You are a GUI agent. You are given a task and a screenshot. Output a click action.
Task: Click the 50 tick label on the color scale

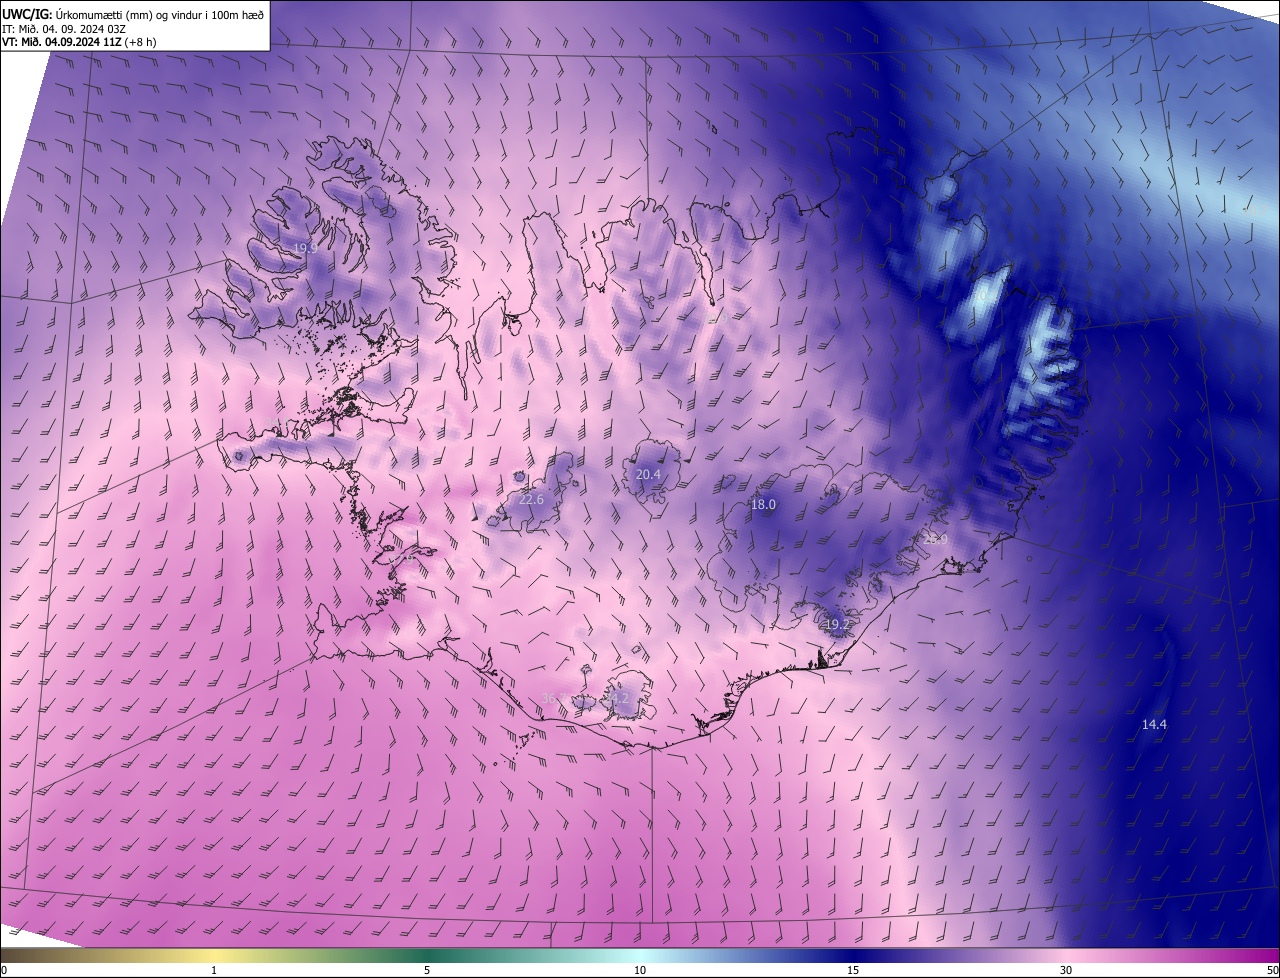1272,970
